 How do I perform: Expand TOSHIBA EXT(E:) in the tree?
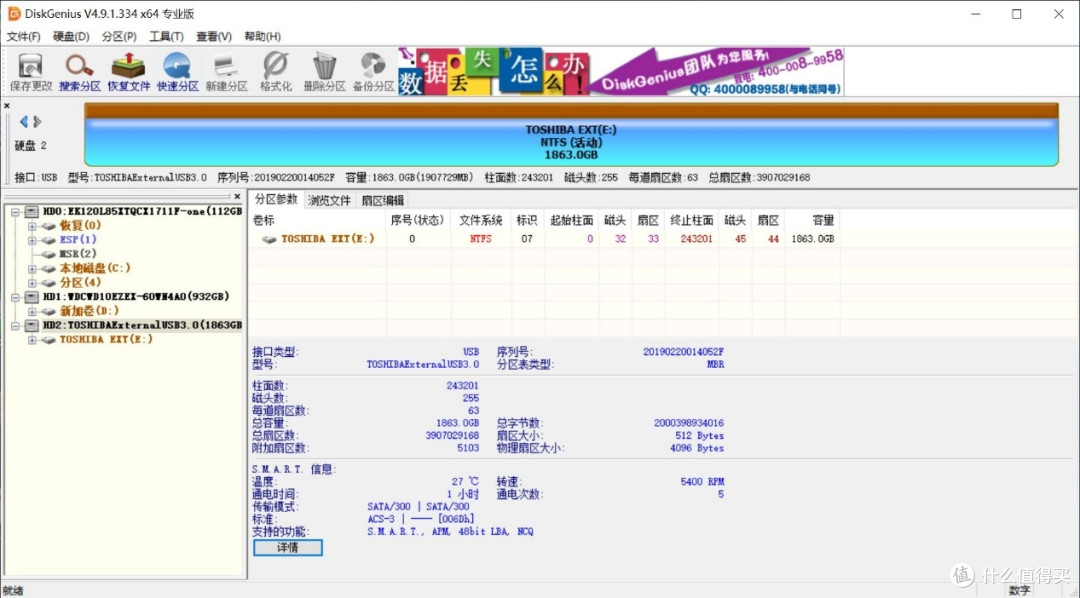32,340
